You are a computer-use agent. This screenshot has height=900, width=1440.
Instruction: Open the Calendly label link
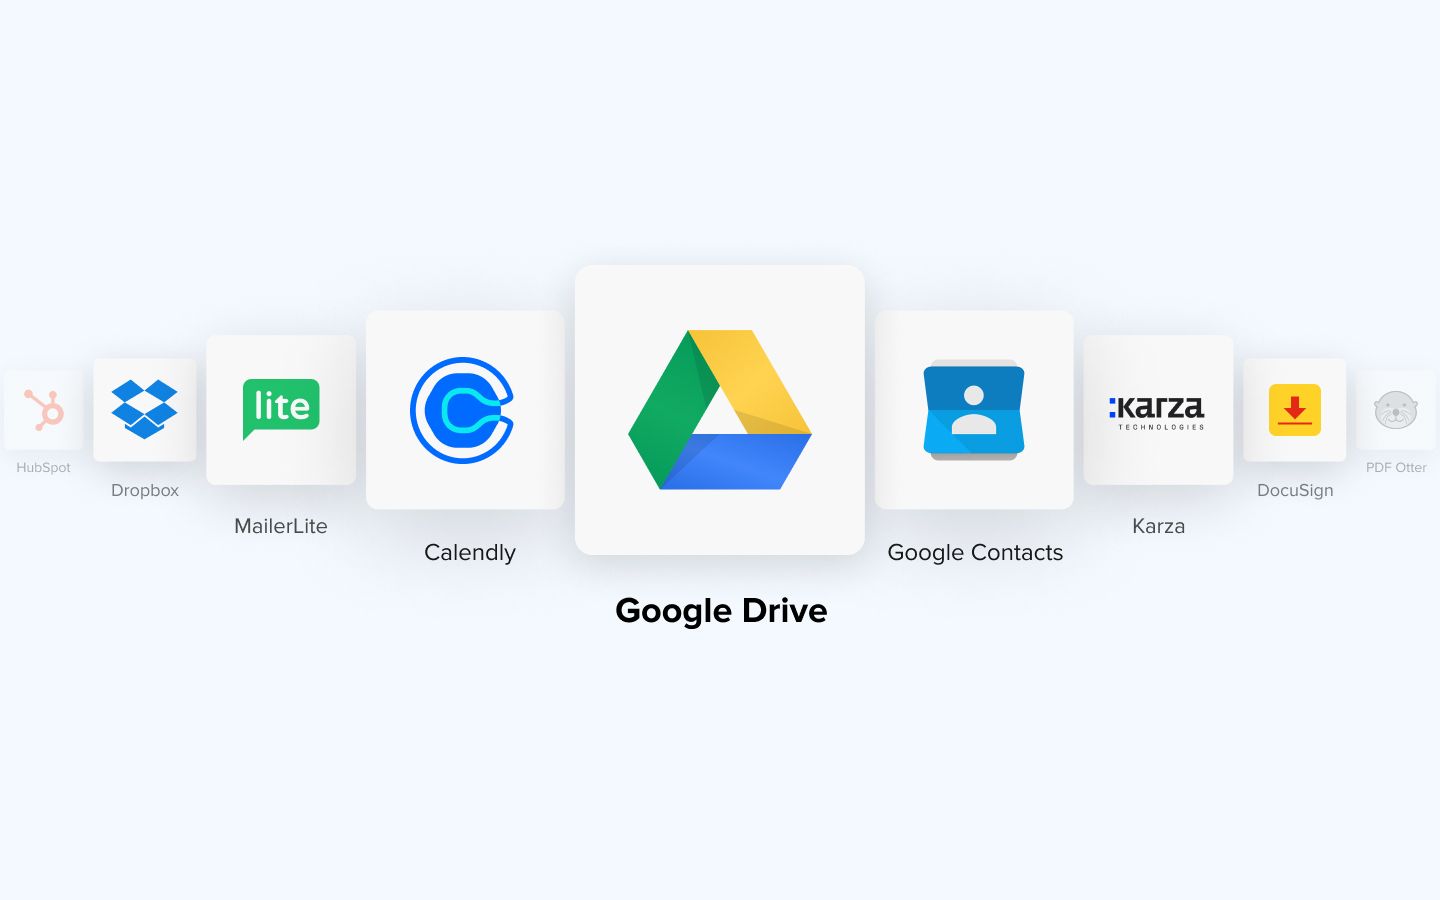(x=470, y=552)
